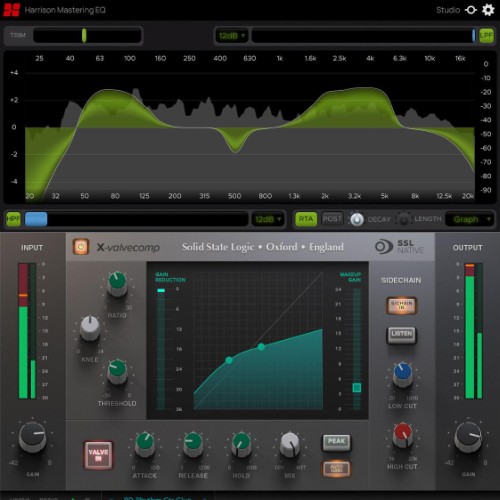Click the +4 gain scale label

pyautogui.click(x=14, y=72)
